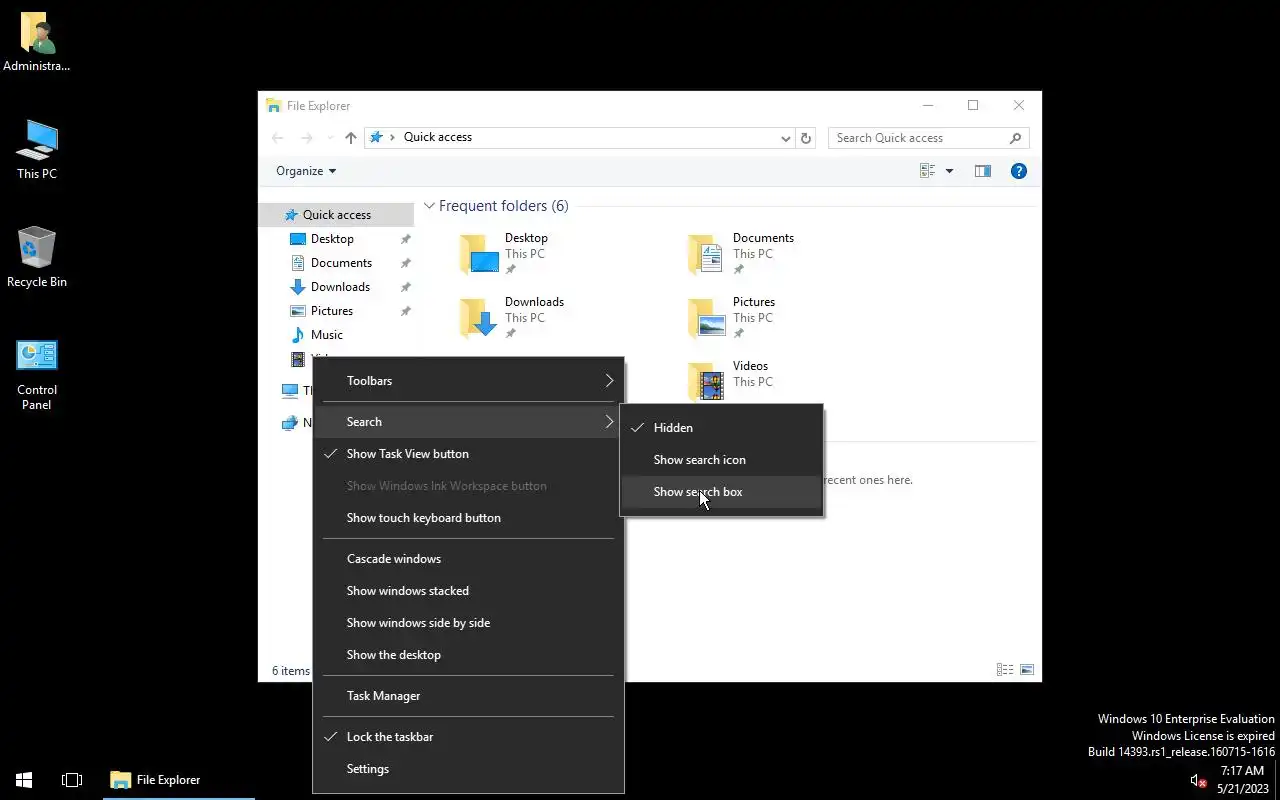Click the 6 items status text
Screen dimensions: 1280x800
click(x=291, y=671)
